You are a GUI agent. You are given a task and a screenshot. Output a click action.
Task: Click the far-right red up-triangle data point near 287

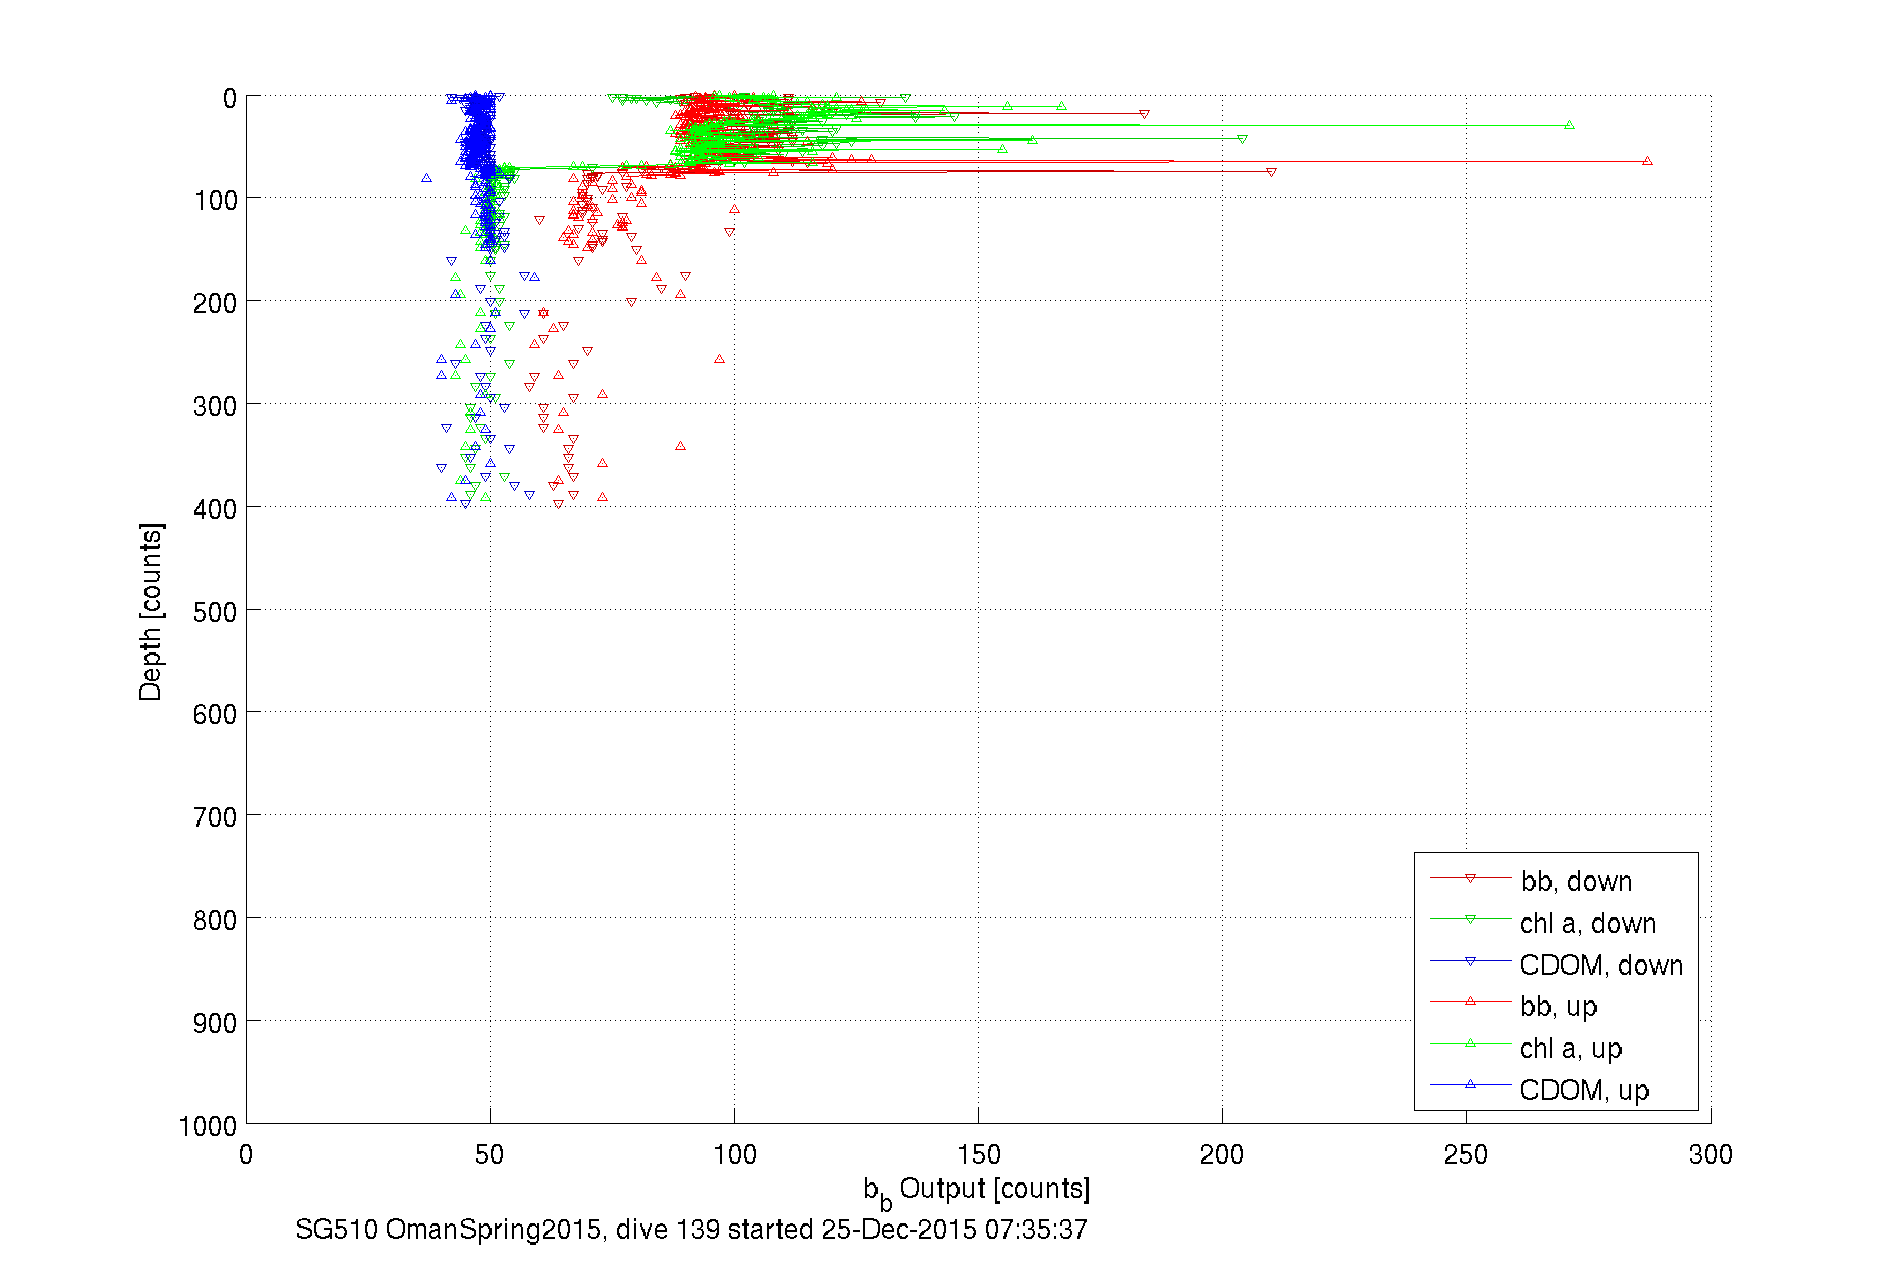[x=1647, y=161]
